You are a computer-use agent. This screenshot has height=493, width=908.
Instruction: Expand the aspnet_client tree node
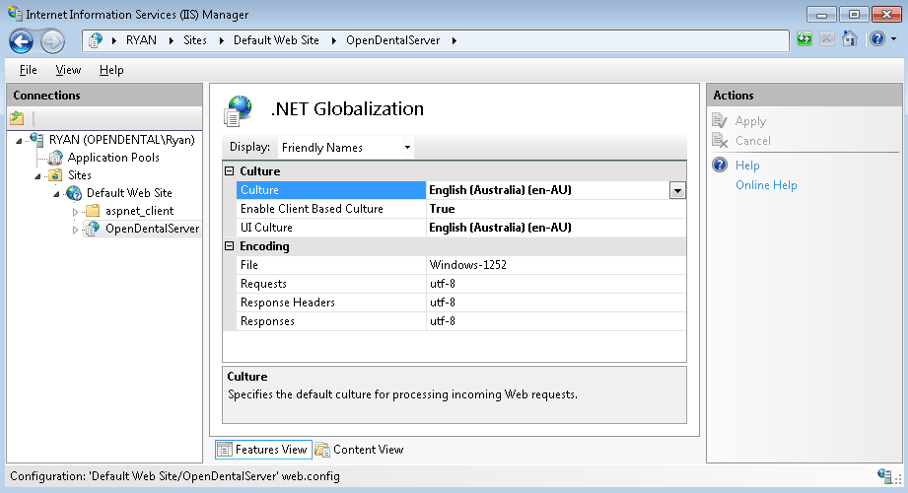[x=75, y=211]
